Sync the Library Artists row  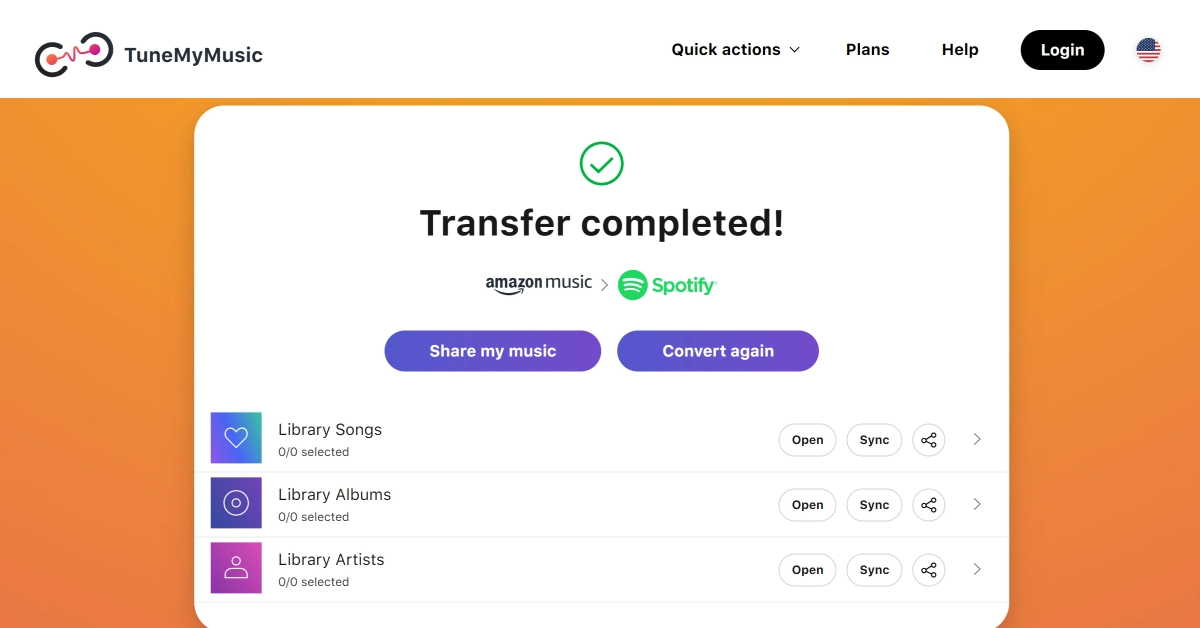(x=874, y=570)
